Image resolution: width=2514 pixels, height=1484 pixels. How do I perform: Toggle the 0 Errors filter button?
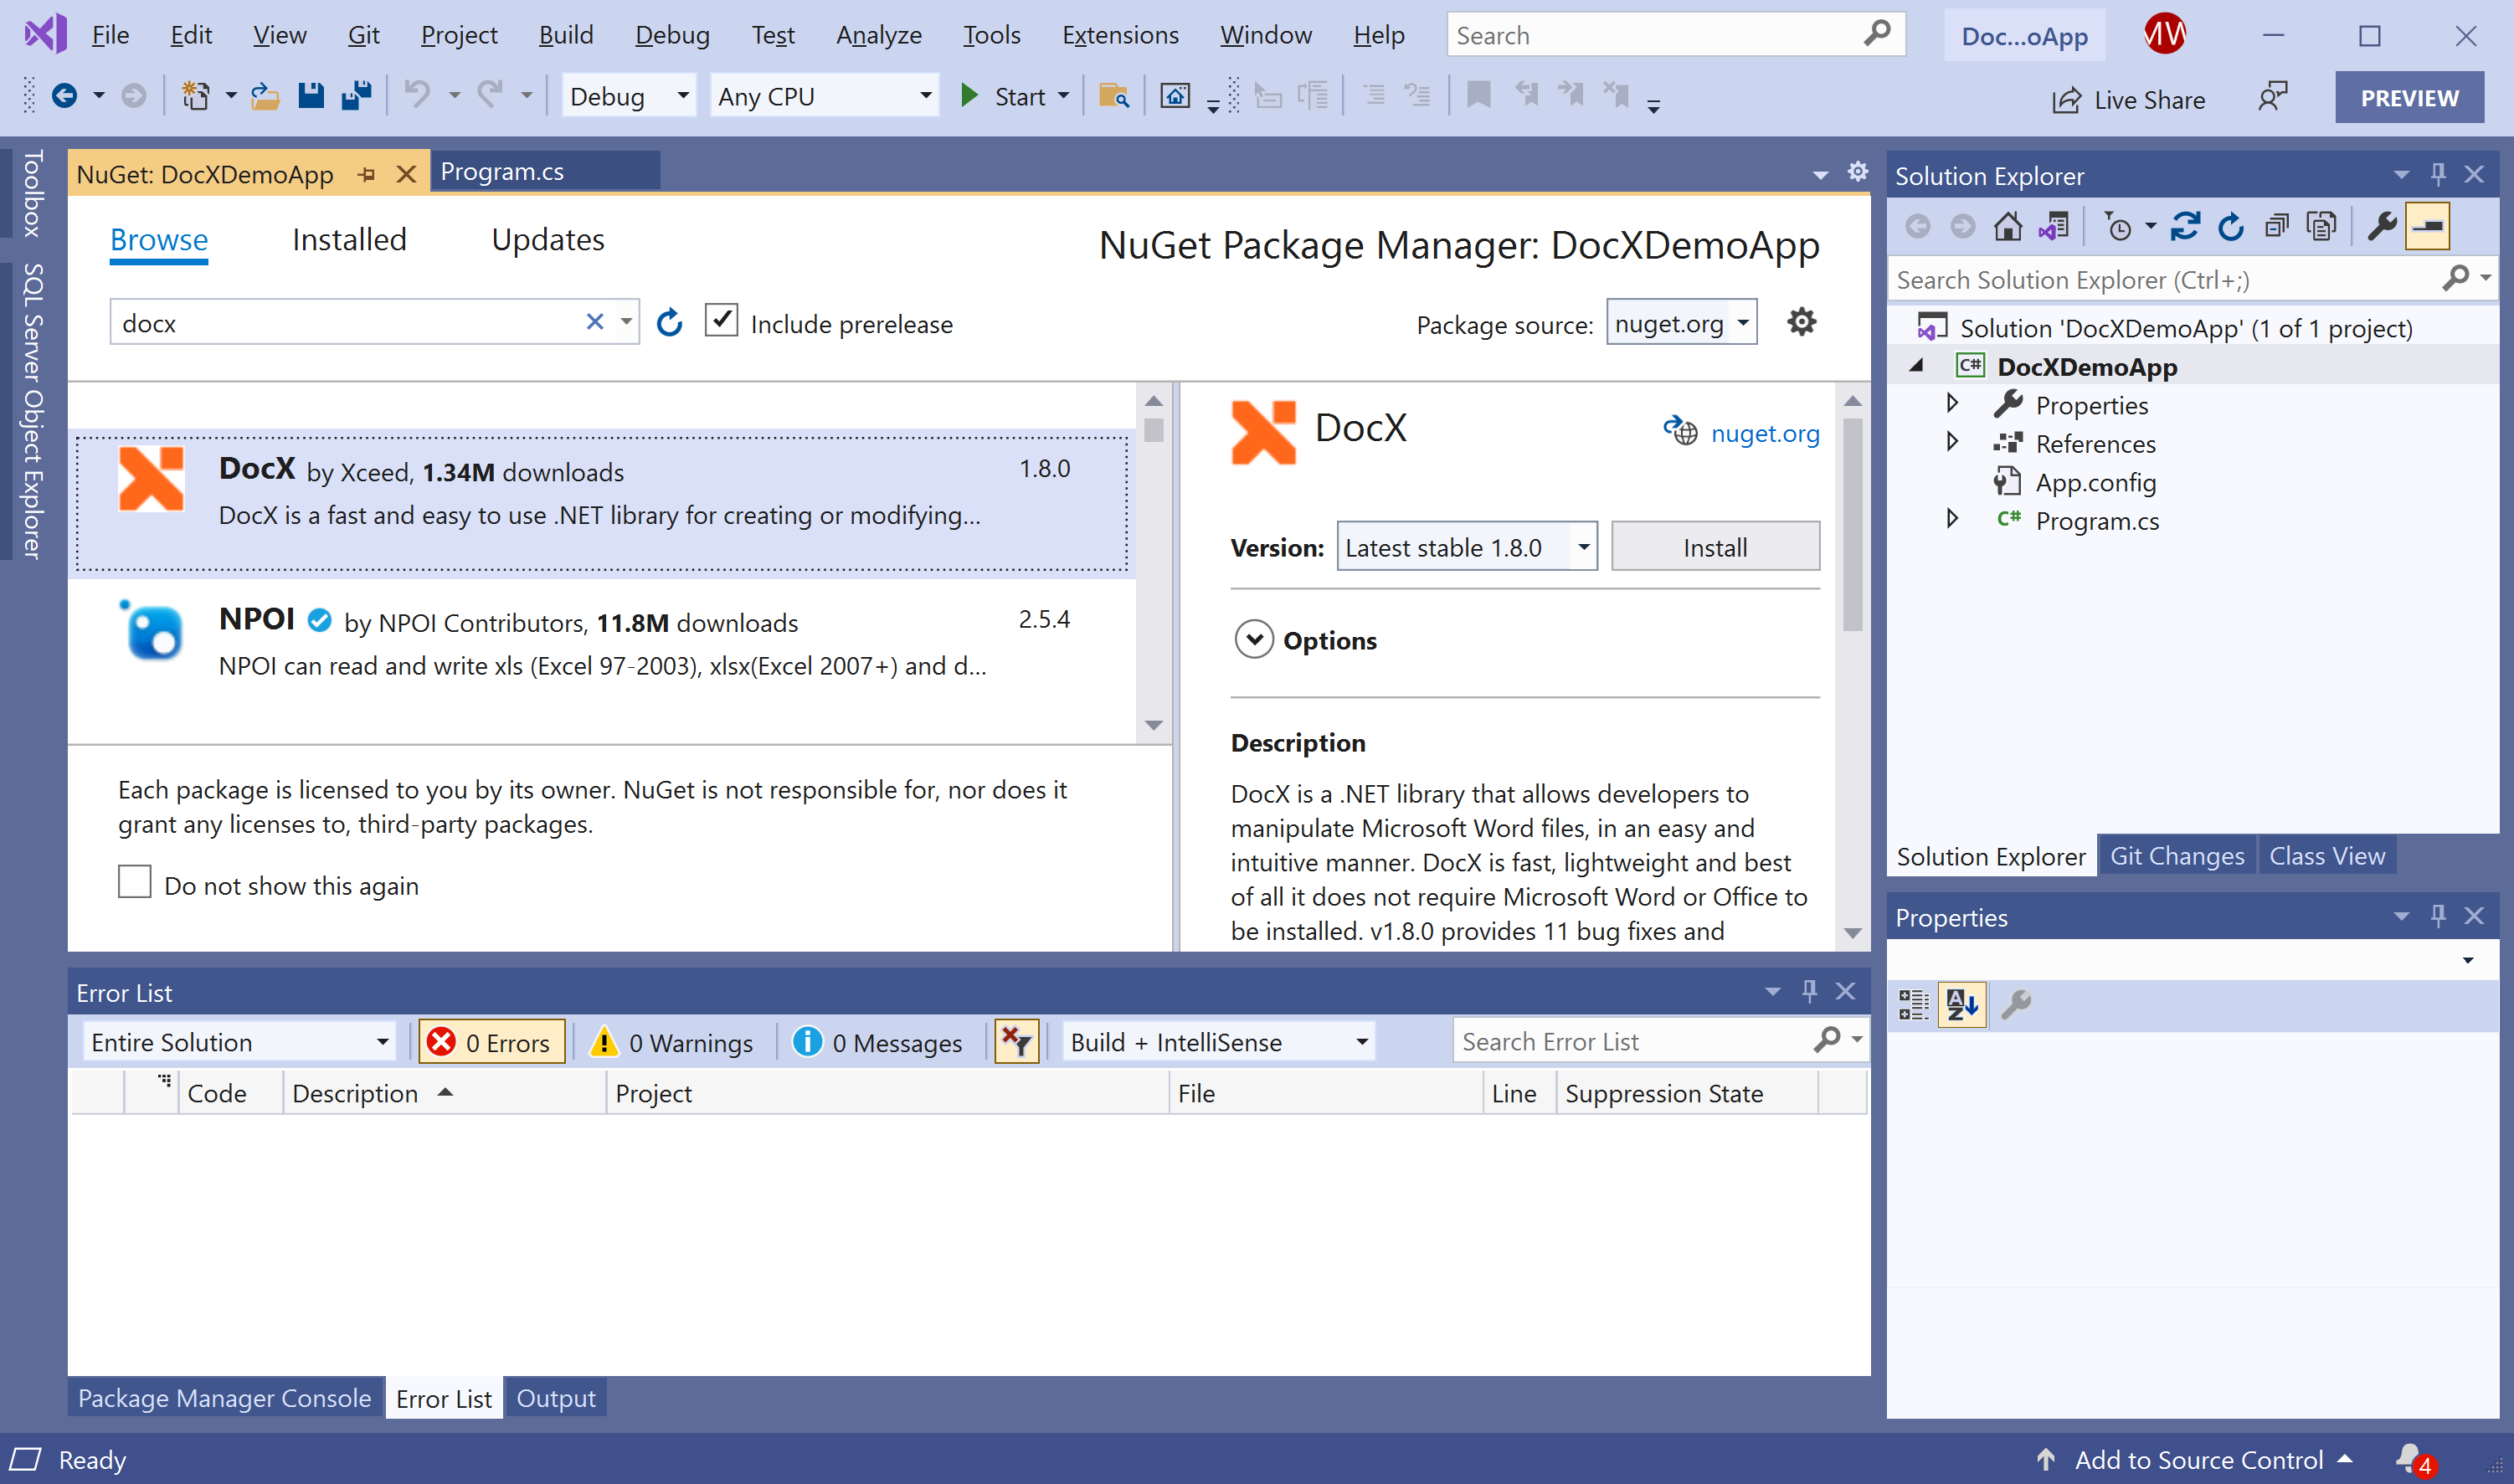click(x=491, y=1042)
